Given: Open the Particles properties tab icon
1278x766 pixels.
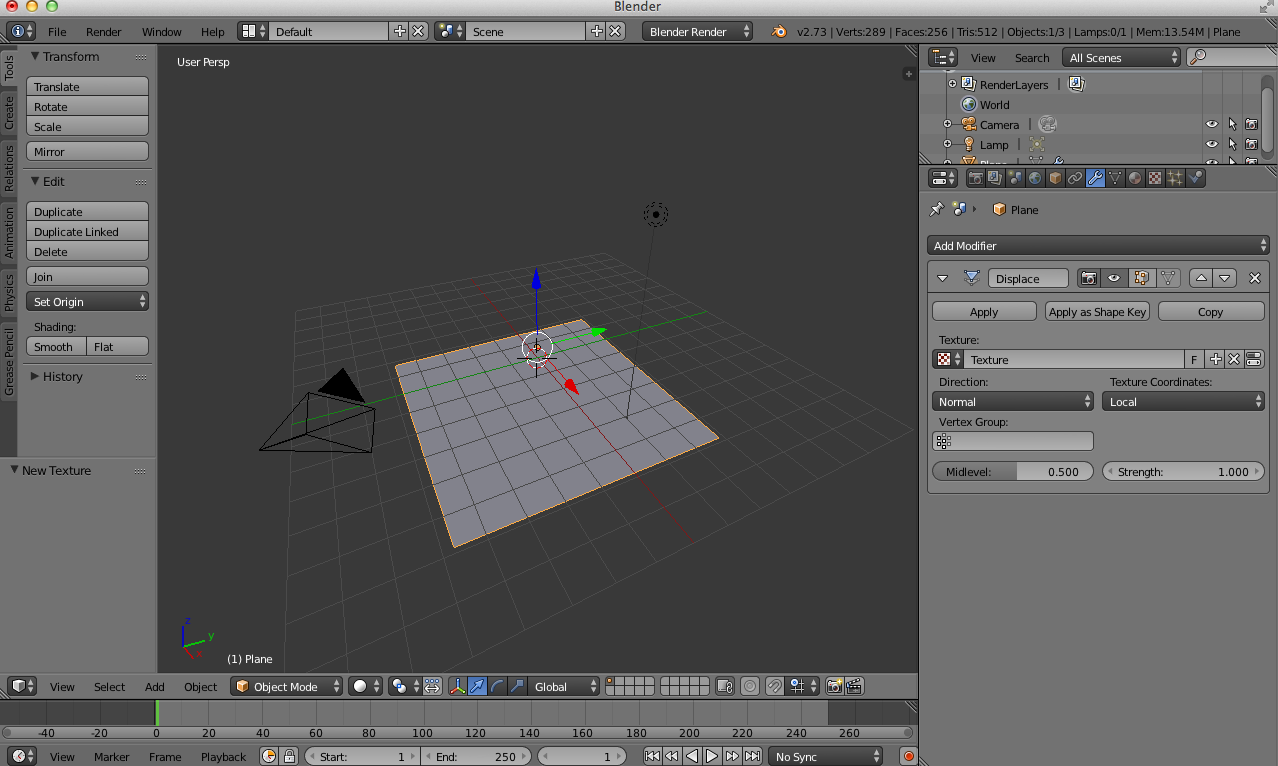Looking at the screenshot, I should pyautogui.click(x=1175, y=178).
